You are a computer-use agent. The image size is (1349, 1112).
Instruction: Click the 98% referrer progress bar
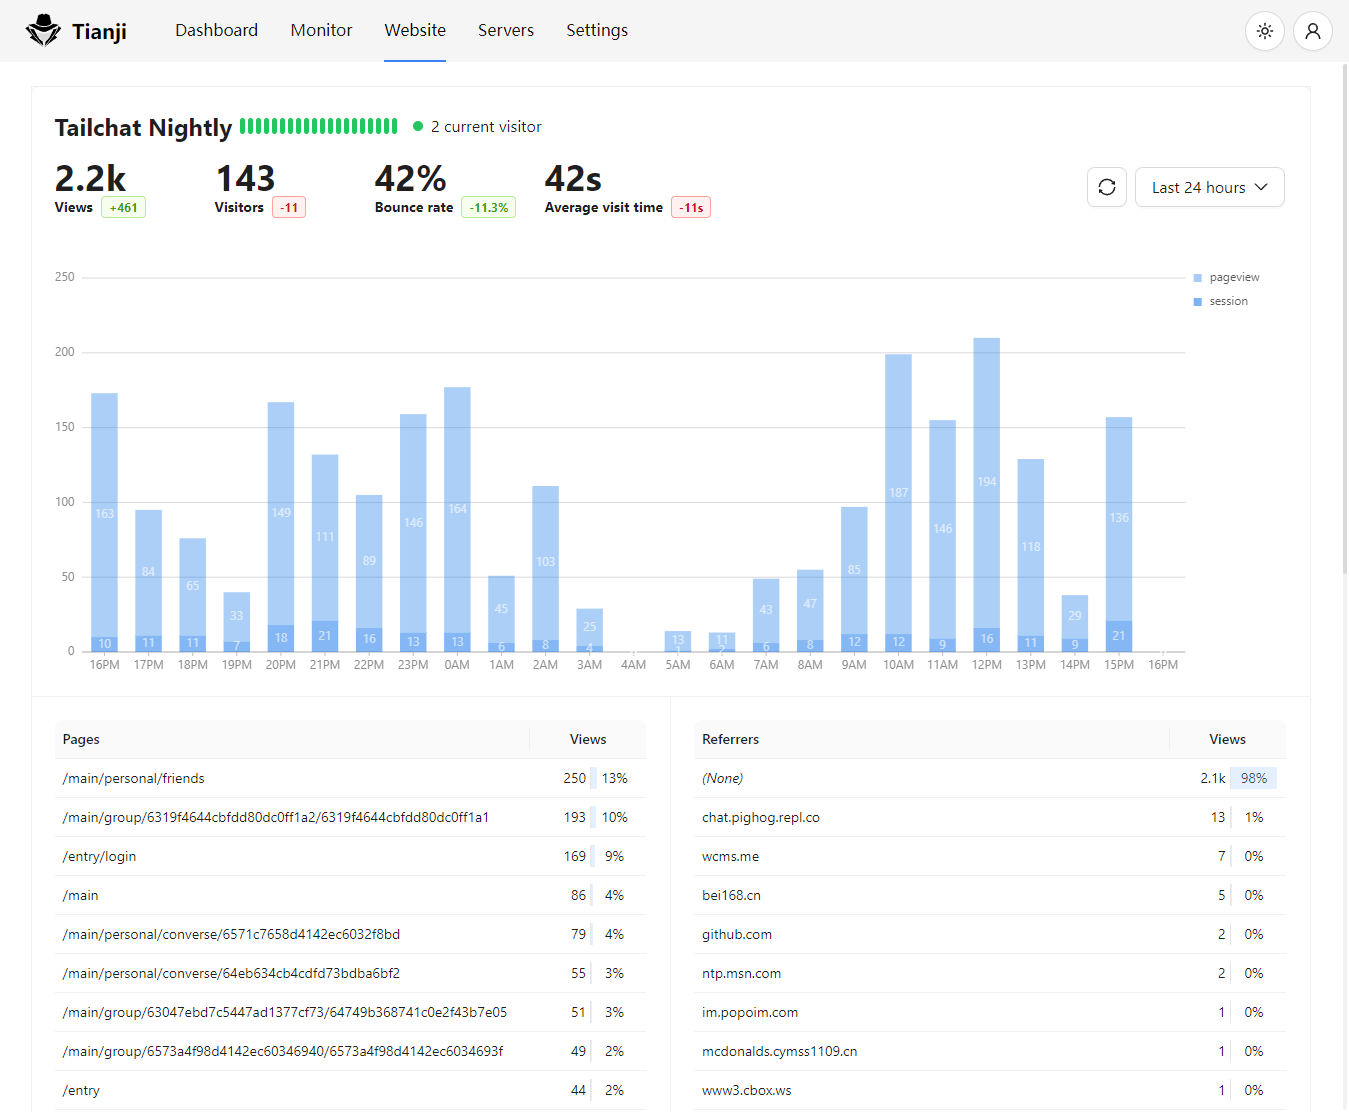(1254, 777)
